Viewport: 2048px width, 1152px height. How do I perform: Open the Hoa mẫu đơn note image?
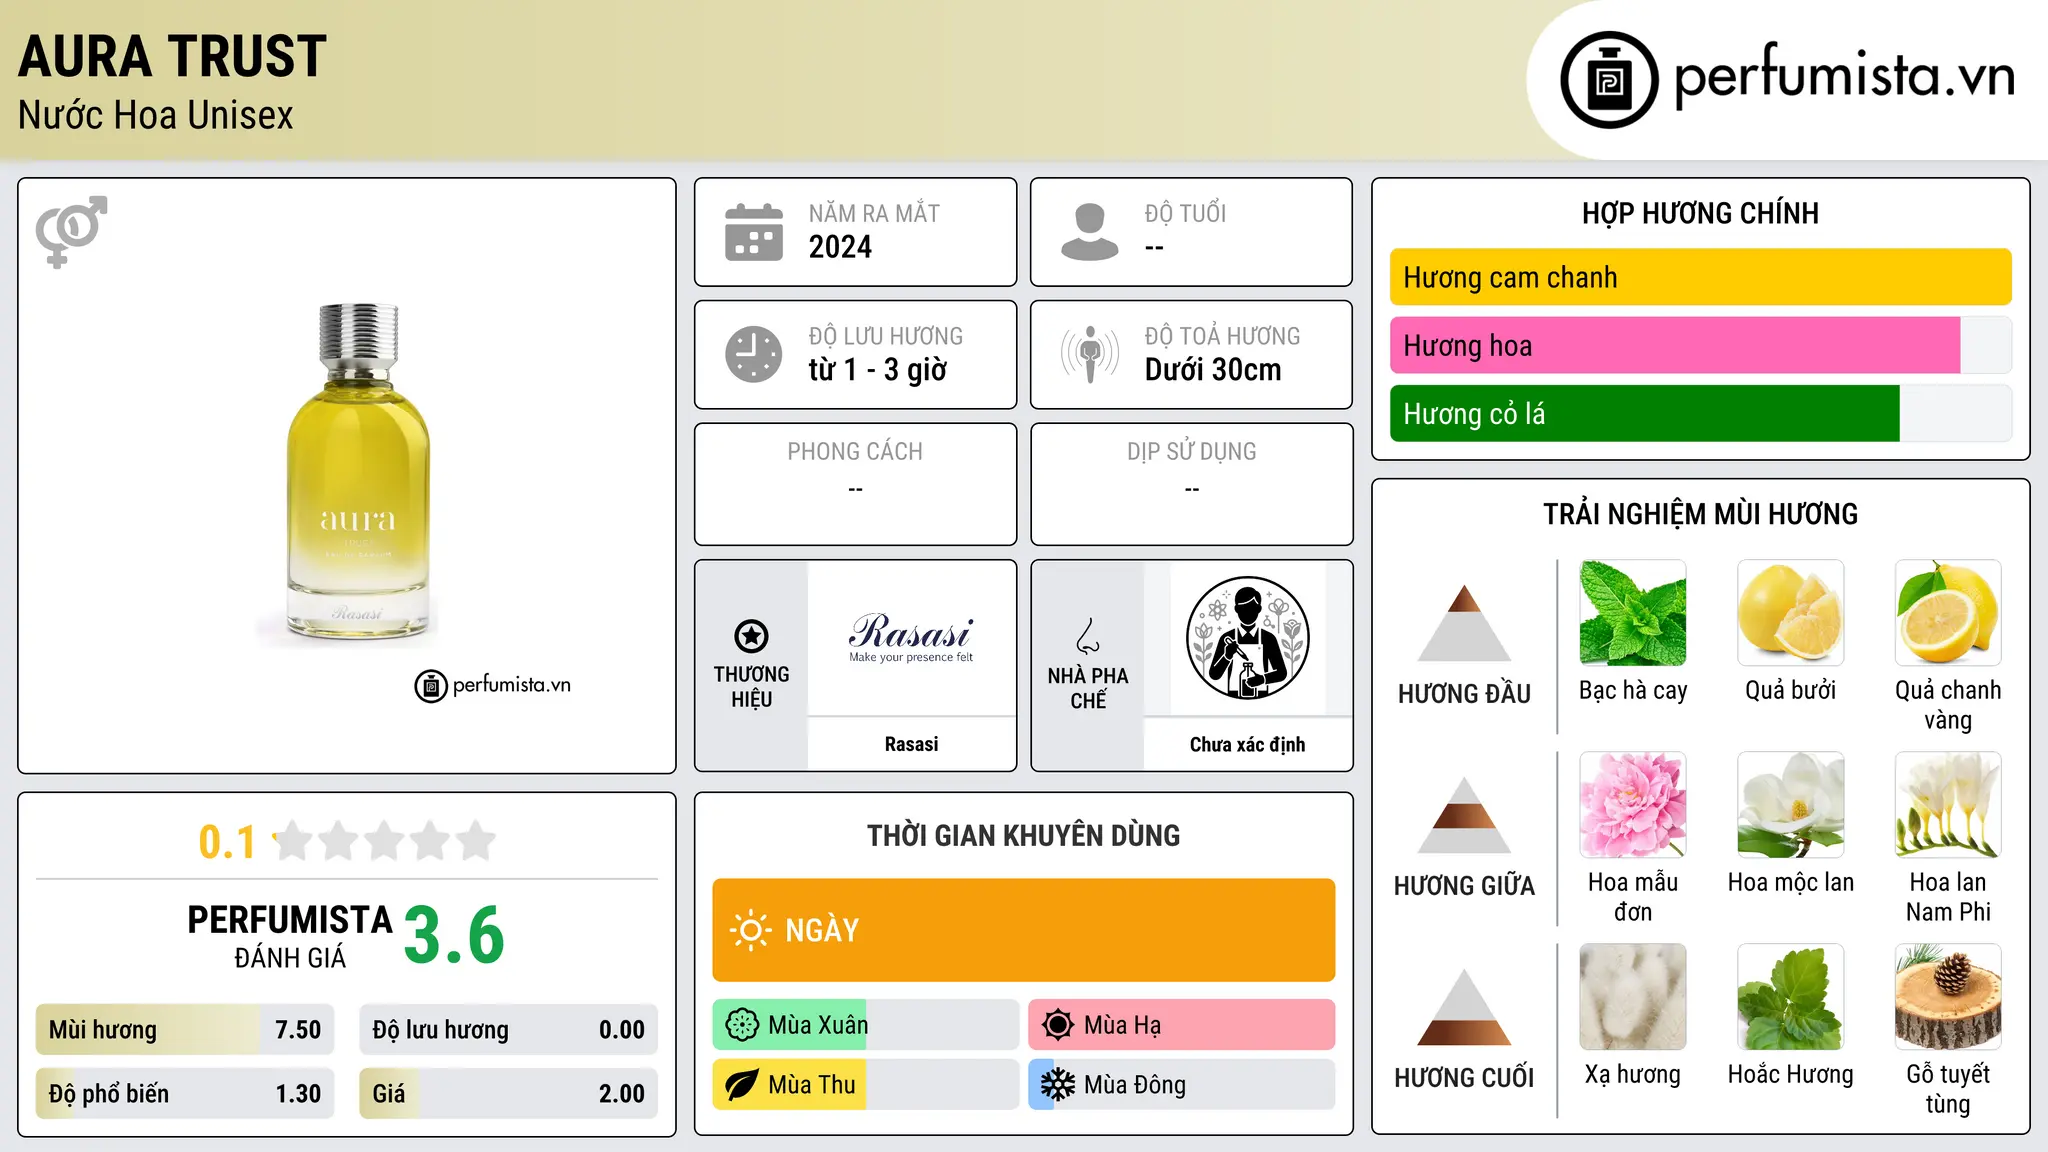[x=1633, y=805]
